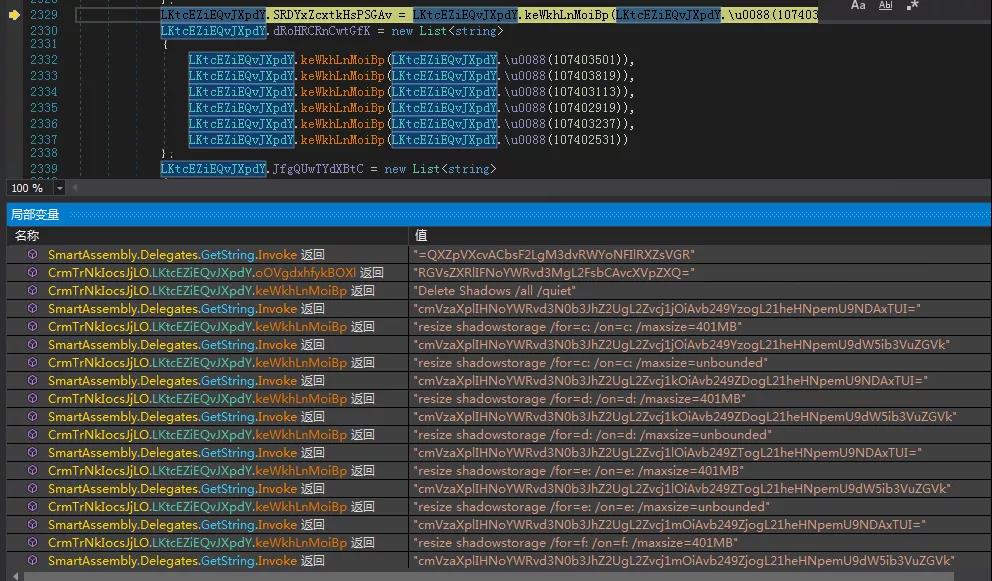Image resolution: width=992 pixels, height=581 pixels.
Task: Enable the regular expression (.*) search option
Action: [x=914, y=6]
